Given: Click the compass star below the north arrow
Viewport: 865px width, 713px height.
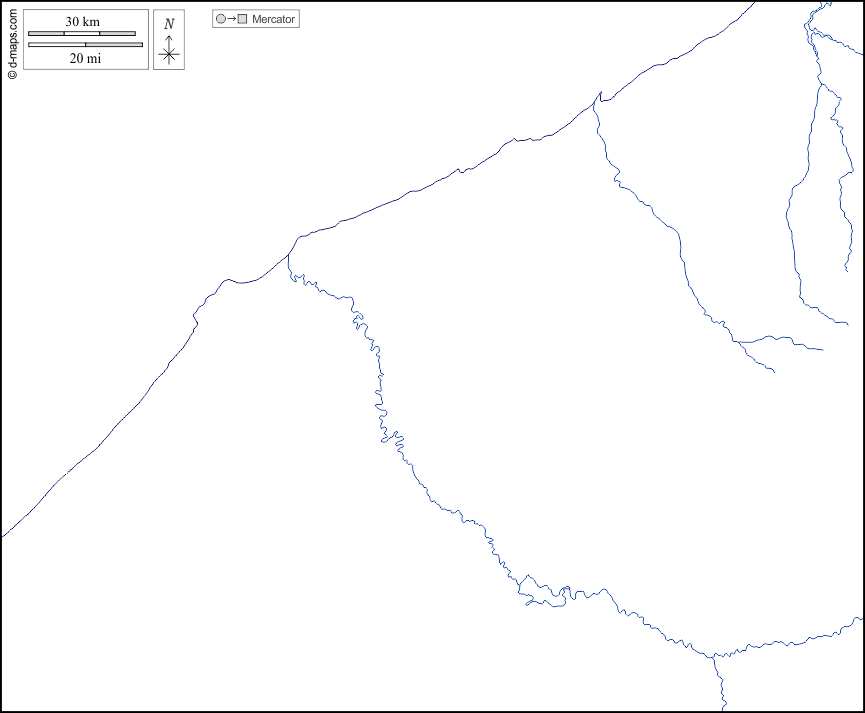Looking at the screenshot, I should point(169,55).
